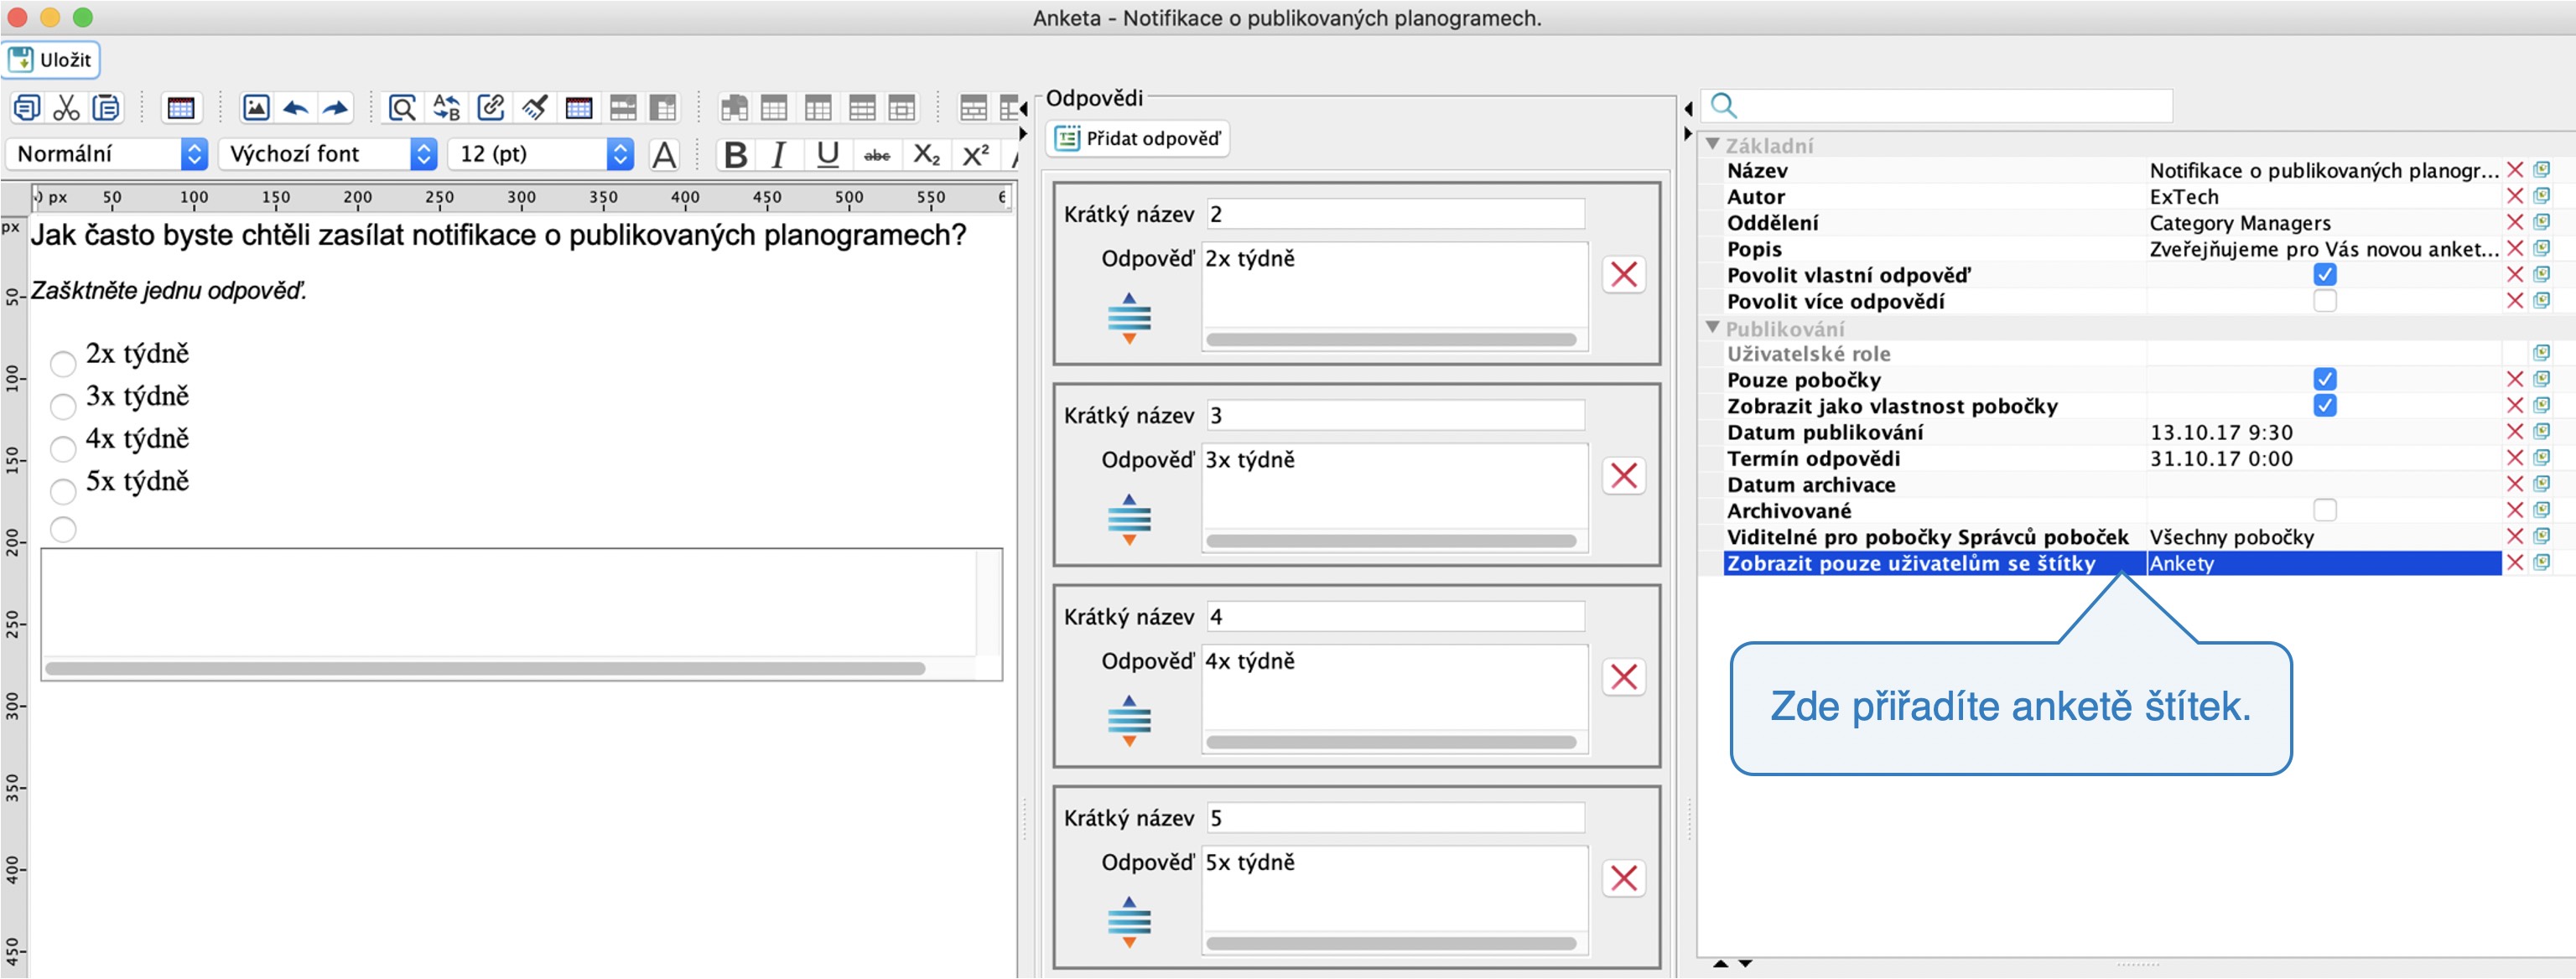Select radio button 4x týdně
Image resolution: width=2576 pixels, height=979 pixels.
(x=63, y=448)
